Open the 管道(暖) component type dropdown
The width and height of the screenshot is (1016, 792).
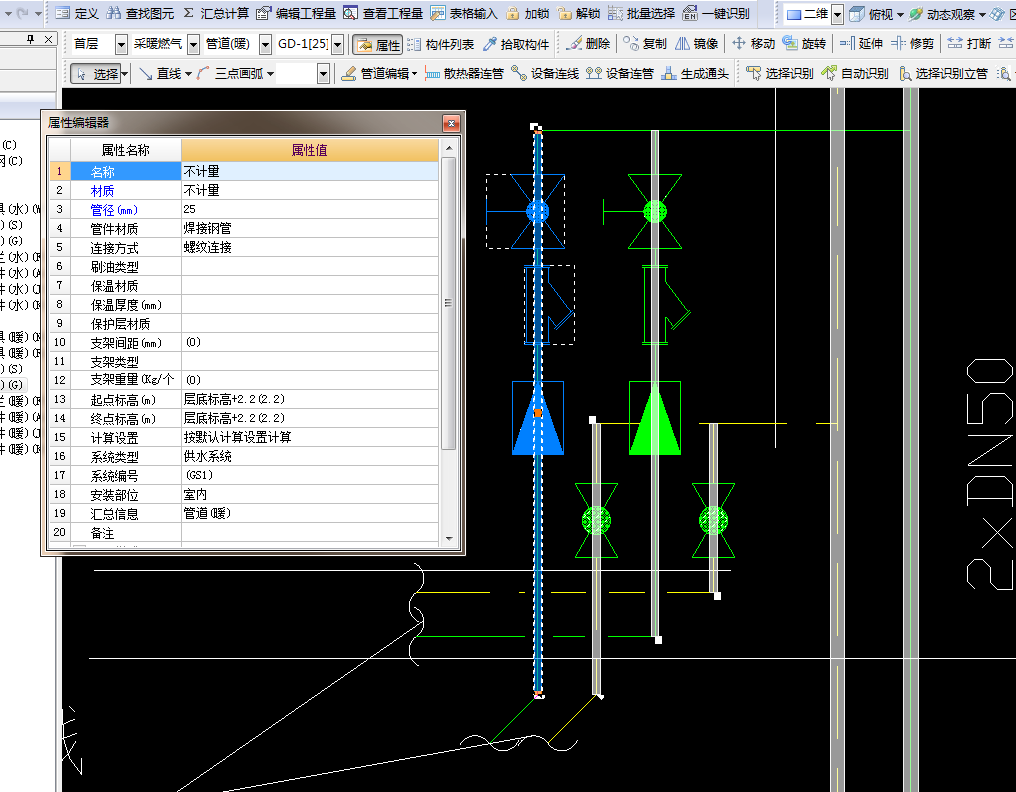point(265,45)
